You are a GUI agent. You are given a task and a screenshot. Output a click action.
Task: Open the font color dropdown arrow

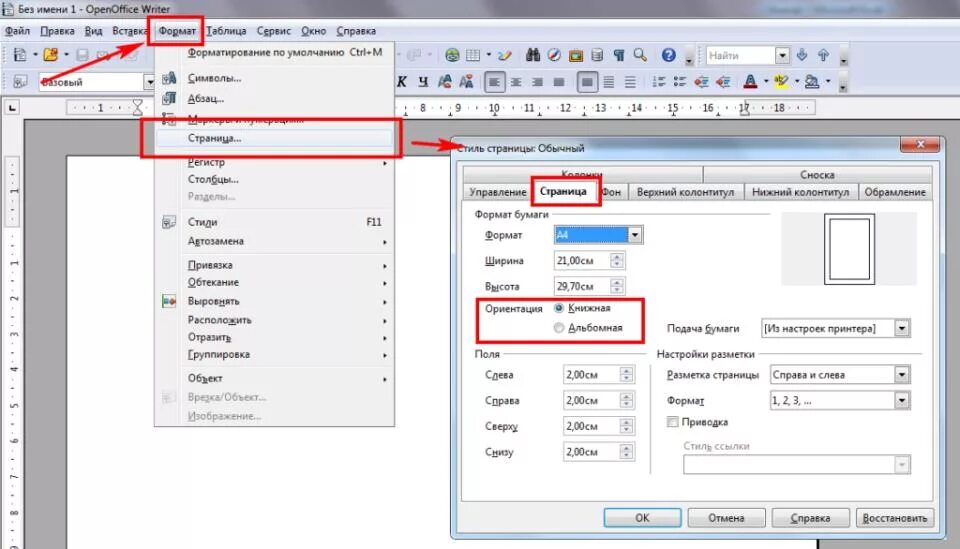765,81
